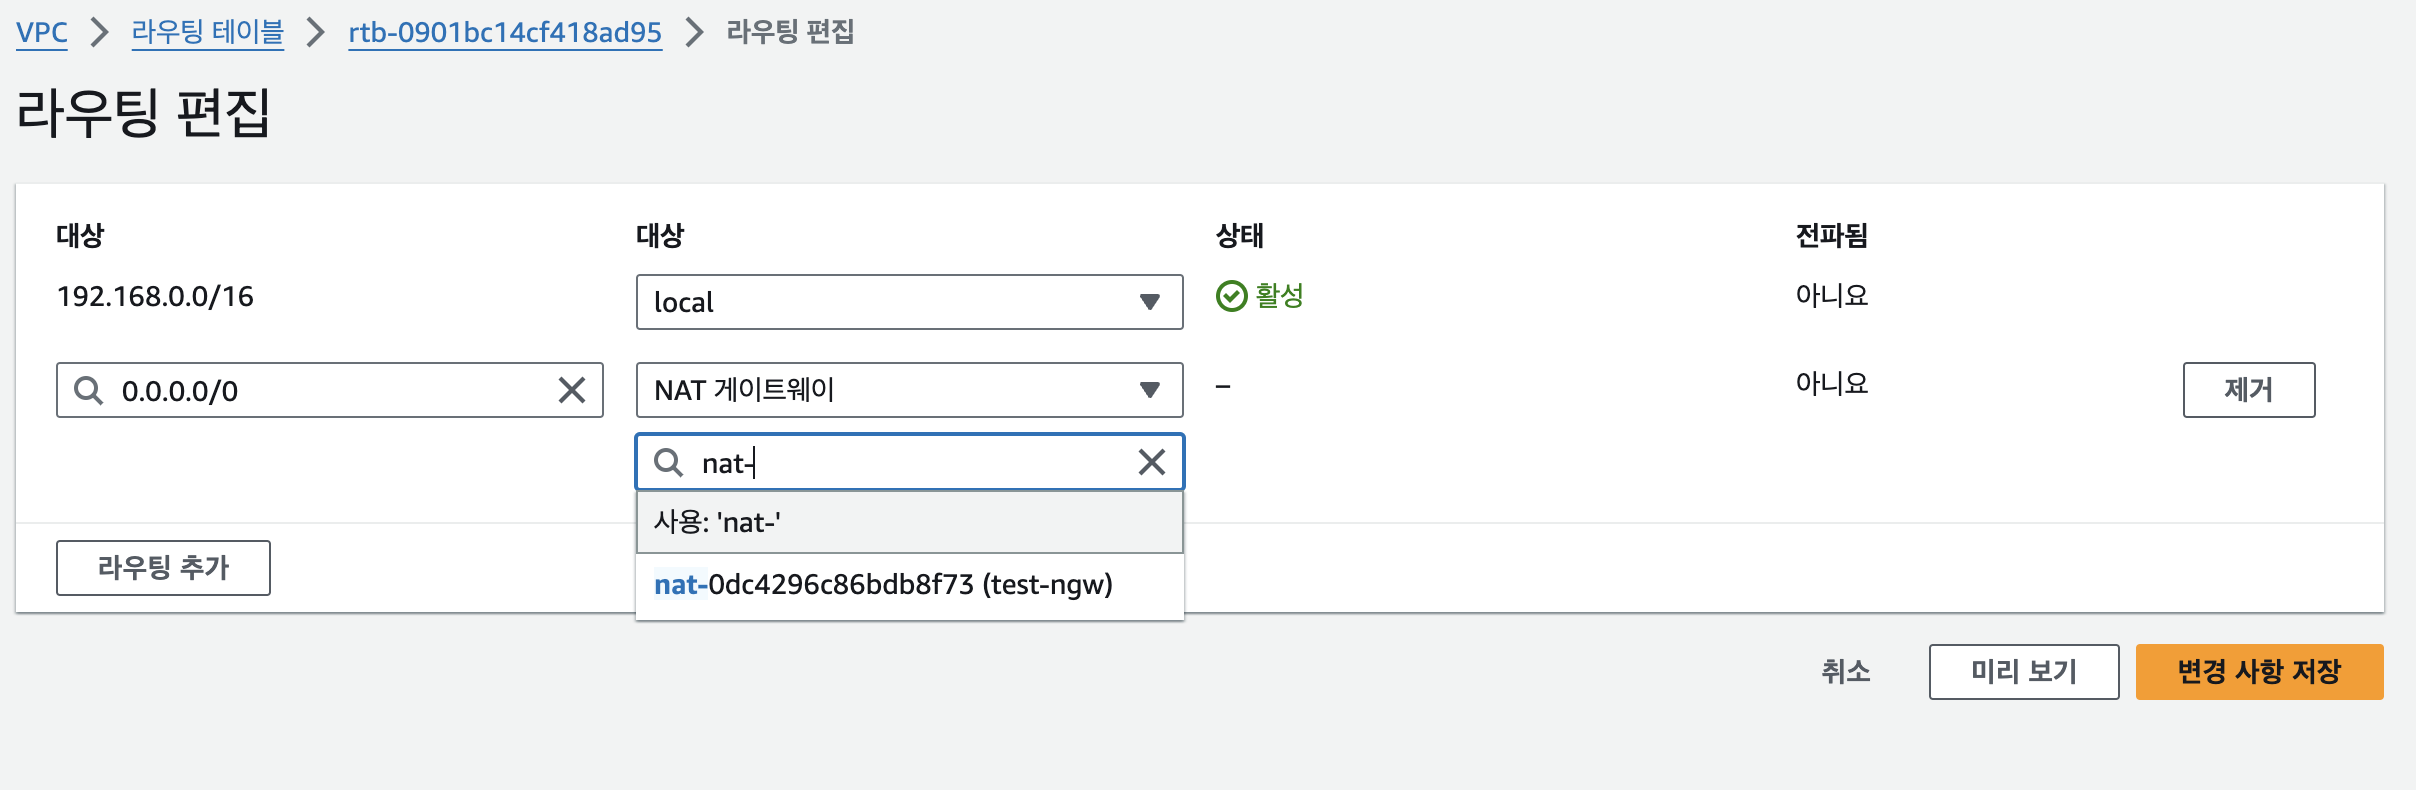The height and width of the screenshot is (790, 2416).
Task: Clear the 0.0.0.0/0 destination field
Action: click(x=572, y=390)
